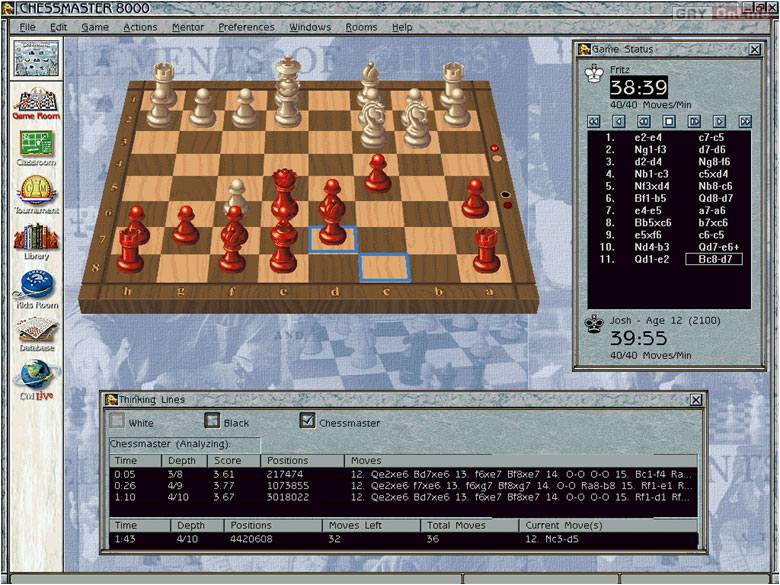The image size is (780, 585).
Task: Stop the move replay
Action: coord(669,121)
